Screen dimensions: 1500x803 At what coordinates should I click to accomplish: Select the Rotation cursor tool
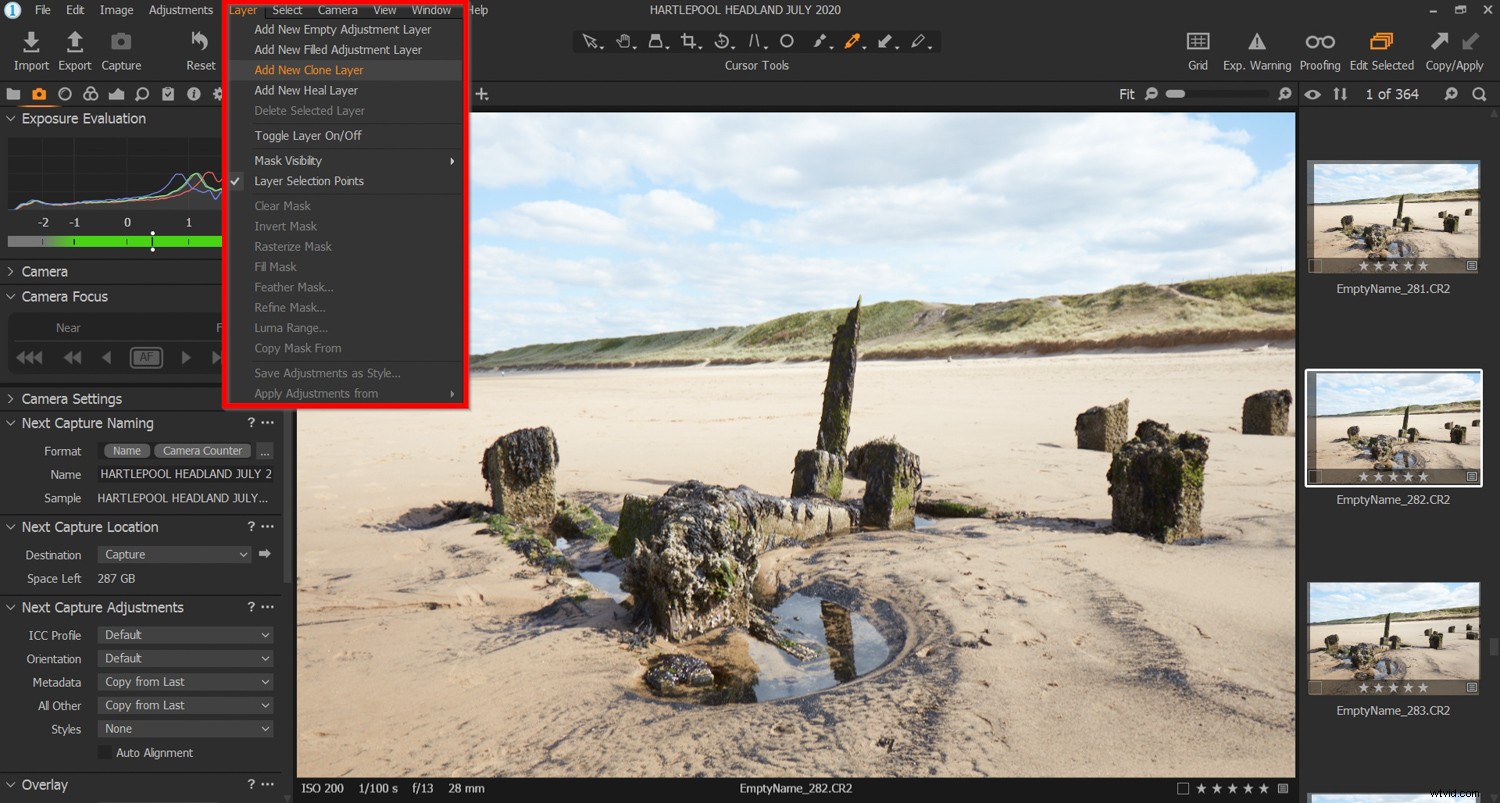(723, 41)
